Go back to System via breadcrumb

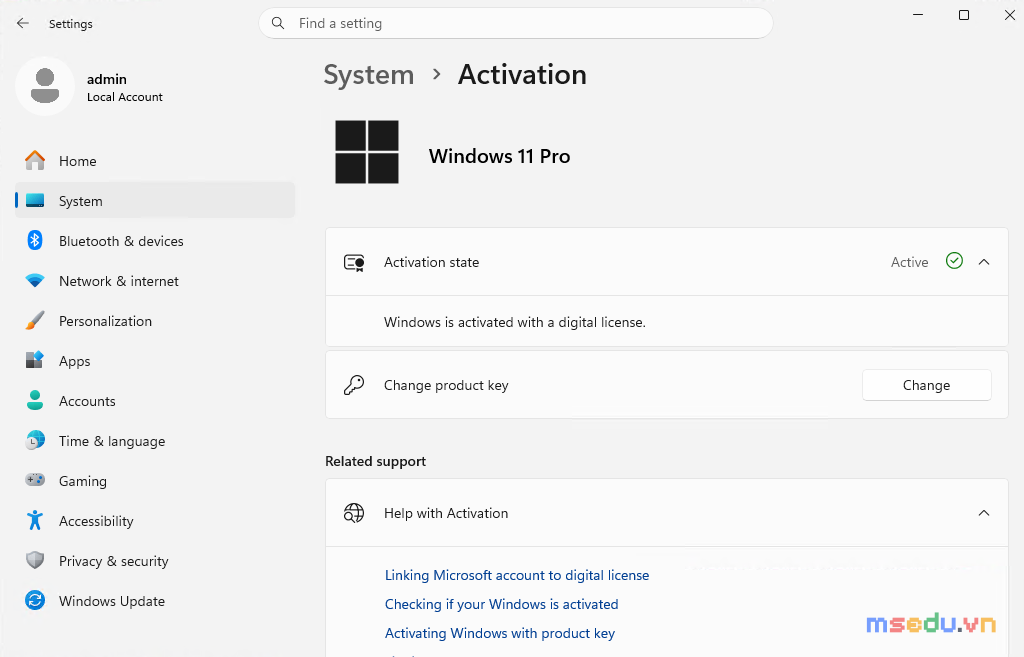tap(369, 75)
